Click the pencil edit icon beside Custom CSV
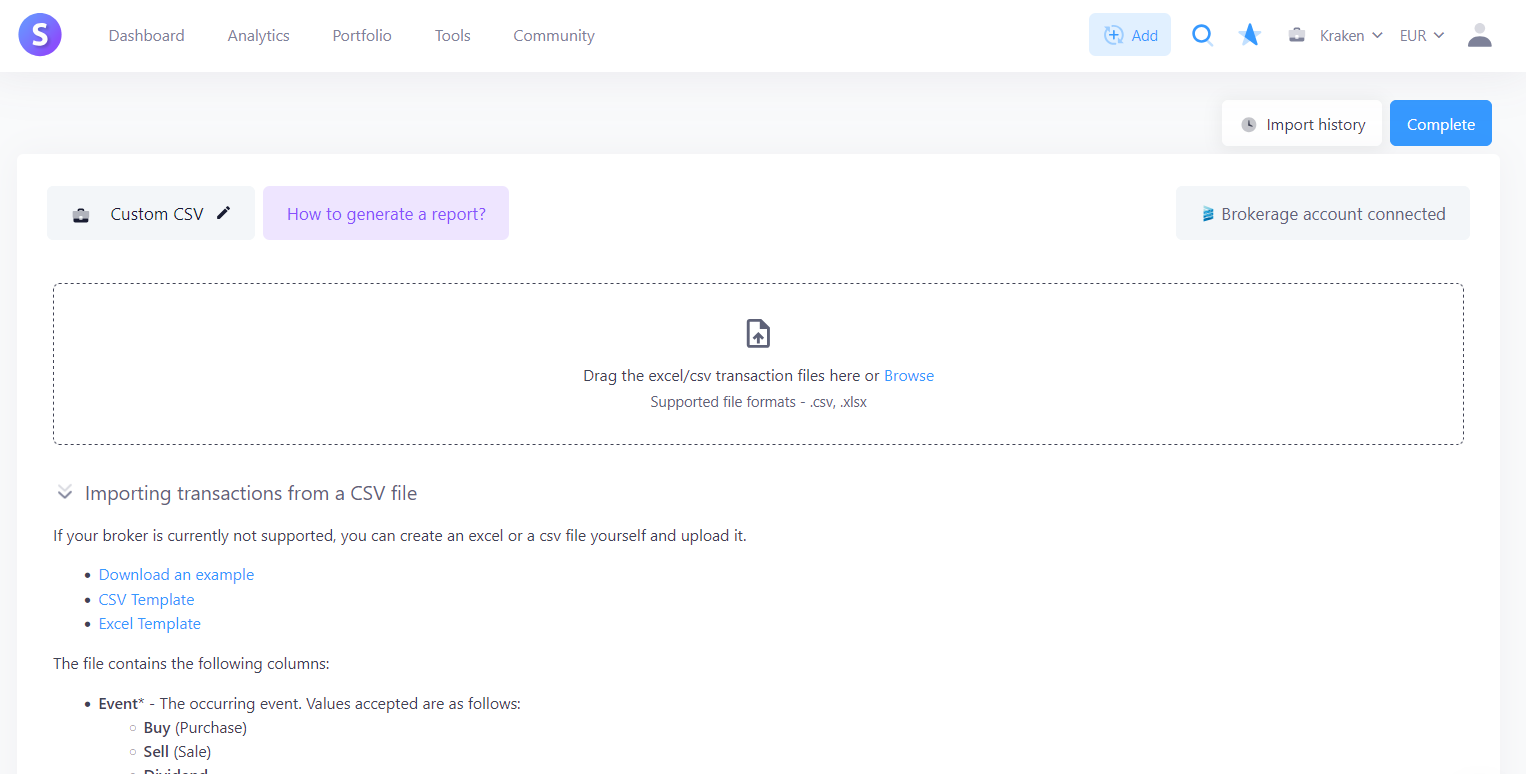 coord(224,213)
